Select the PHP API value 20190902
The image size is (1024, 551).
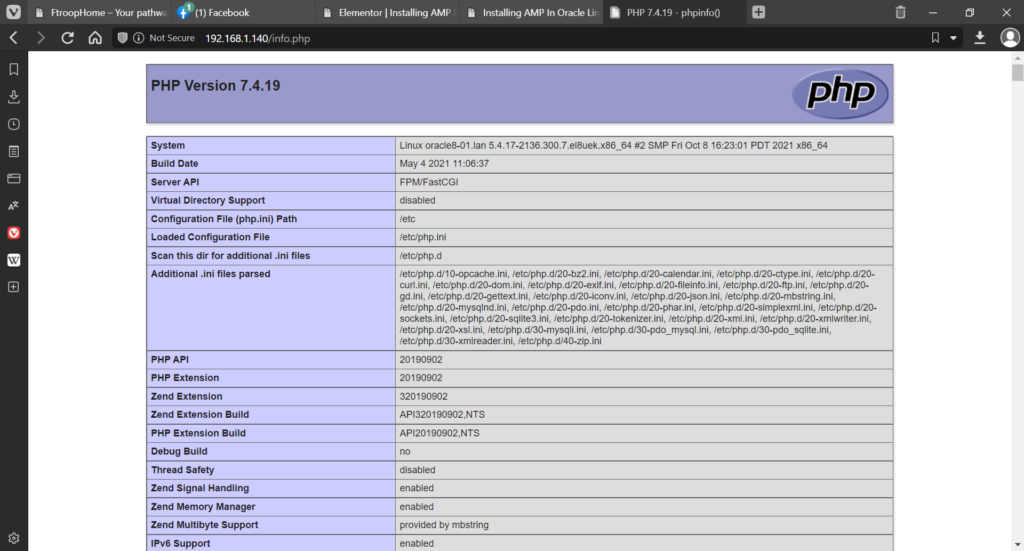click(421, 360)
